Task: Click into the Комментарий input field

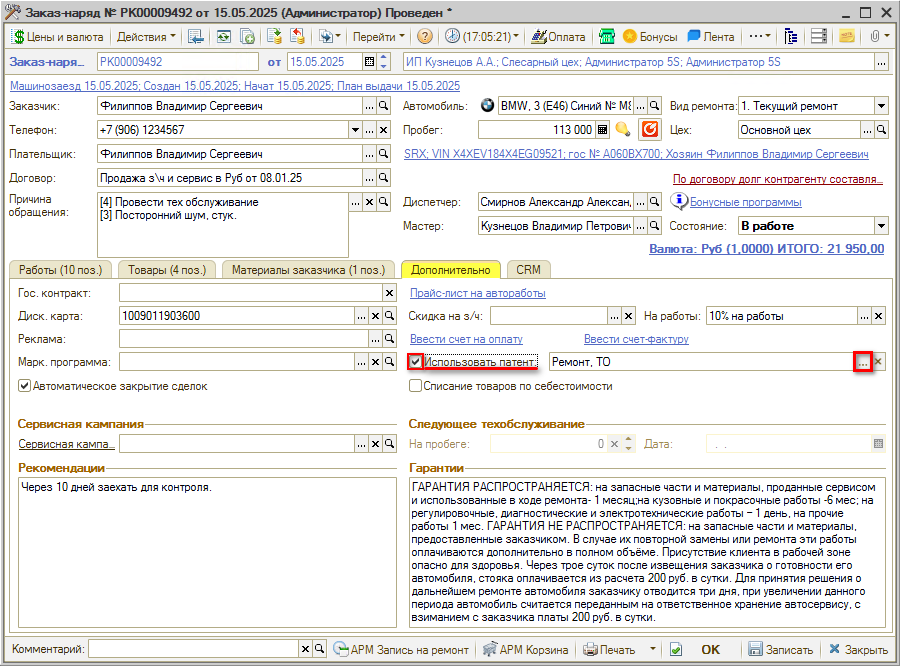Action: click(192, 649)
